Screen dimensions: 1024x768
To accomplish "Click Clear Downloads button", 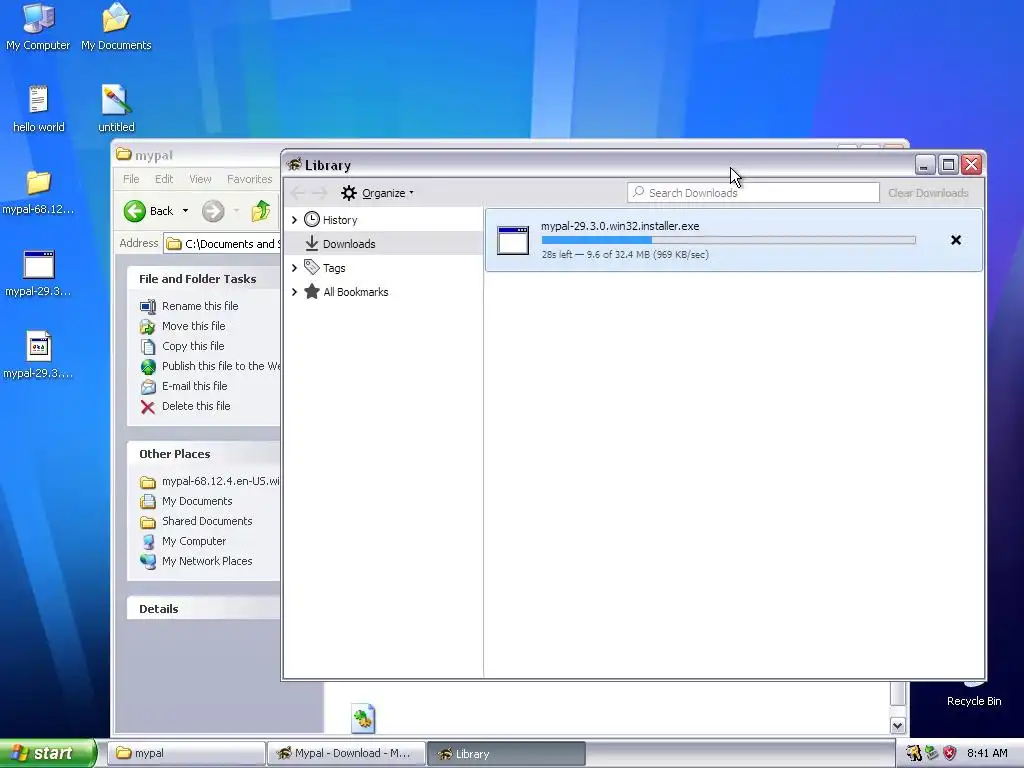I will [928, 193].
